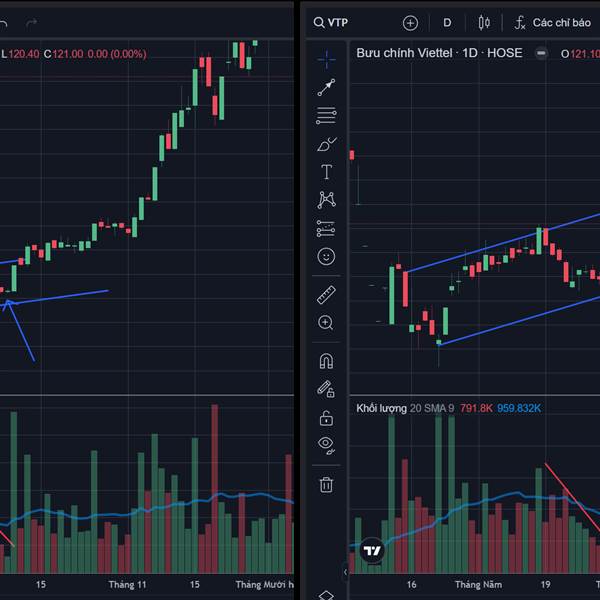Collapse the Bưu chính Viettel legend
The height and width of the screenshot is (600, 600).
[541, 53]
